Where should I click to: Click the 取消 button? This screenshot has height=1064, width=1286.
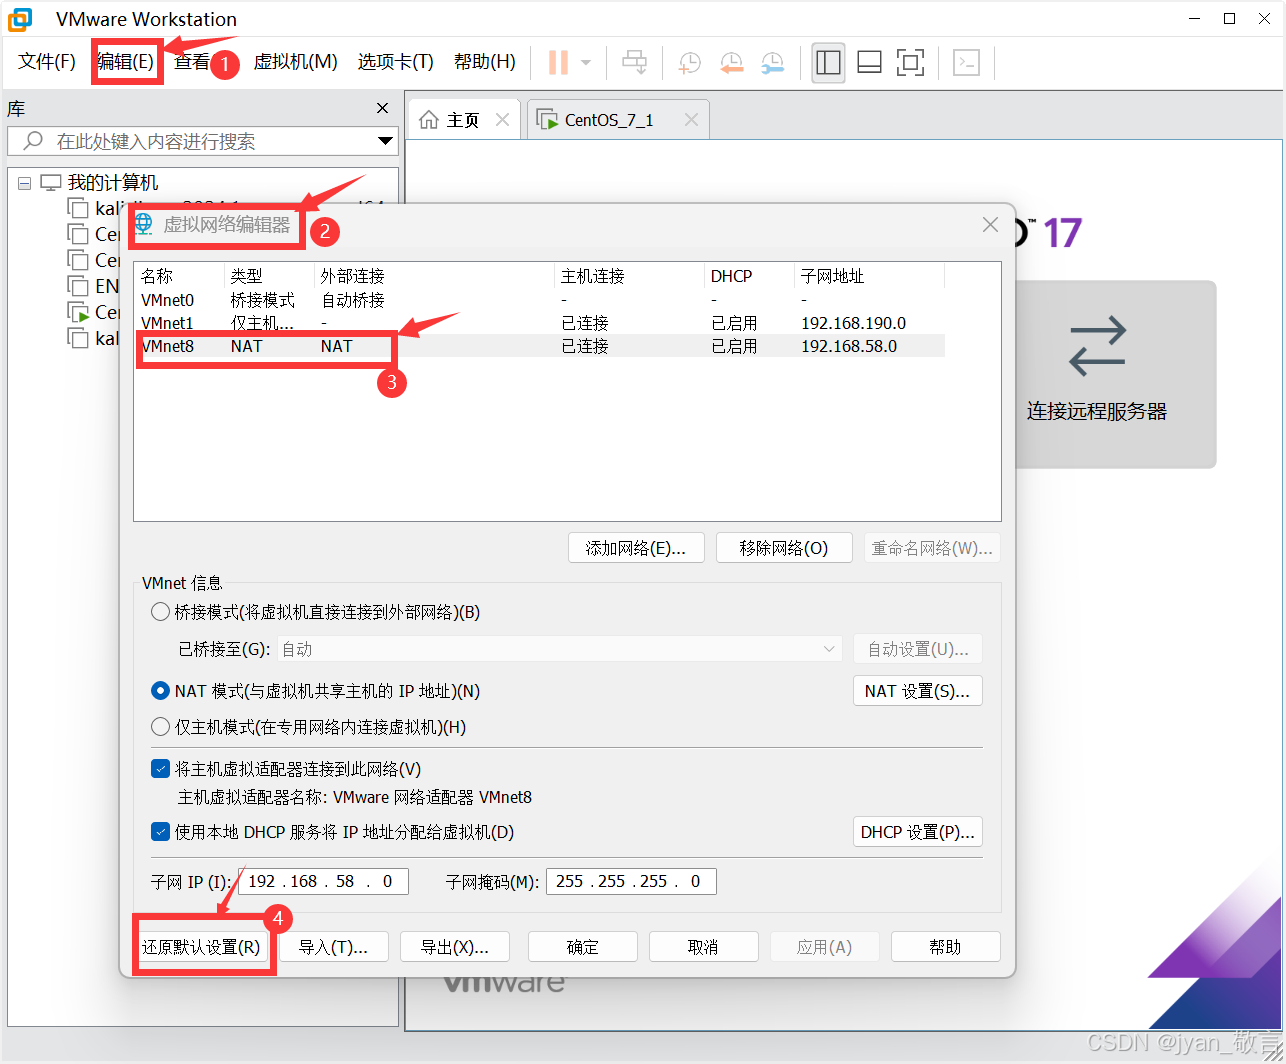point(704,947)
